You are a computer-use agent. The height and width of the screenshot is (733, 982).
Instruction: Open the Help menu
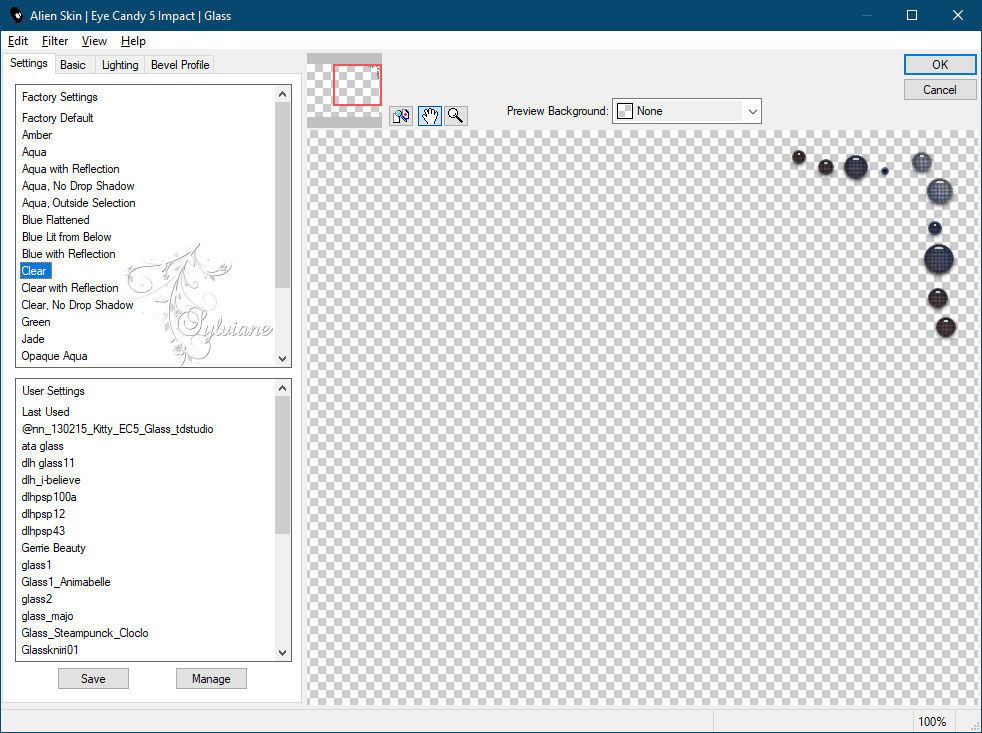pos(133,41)
